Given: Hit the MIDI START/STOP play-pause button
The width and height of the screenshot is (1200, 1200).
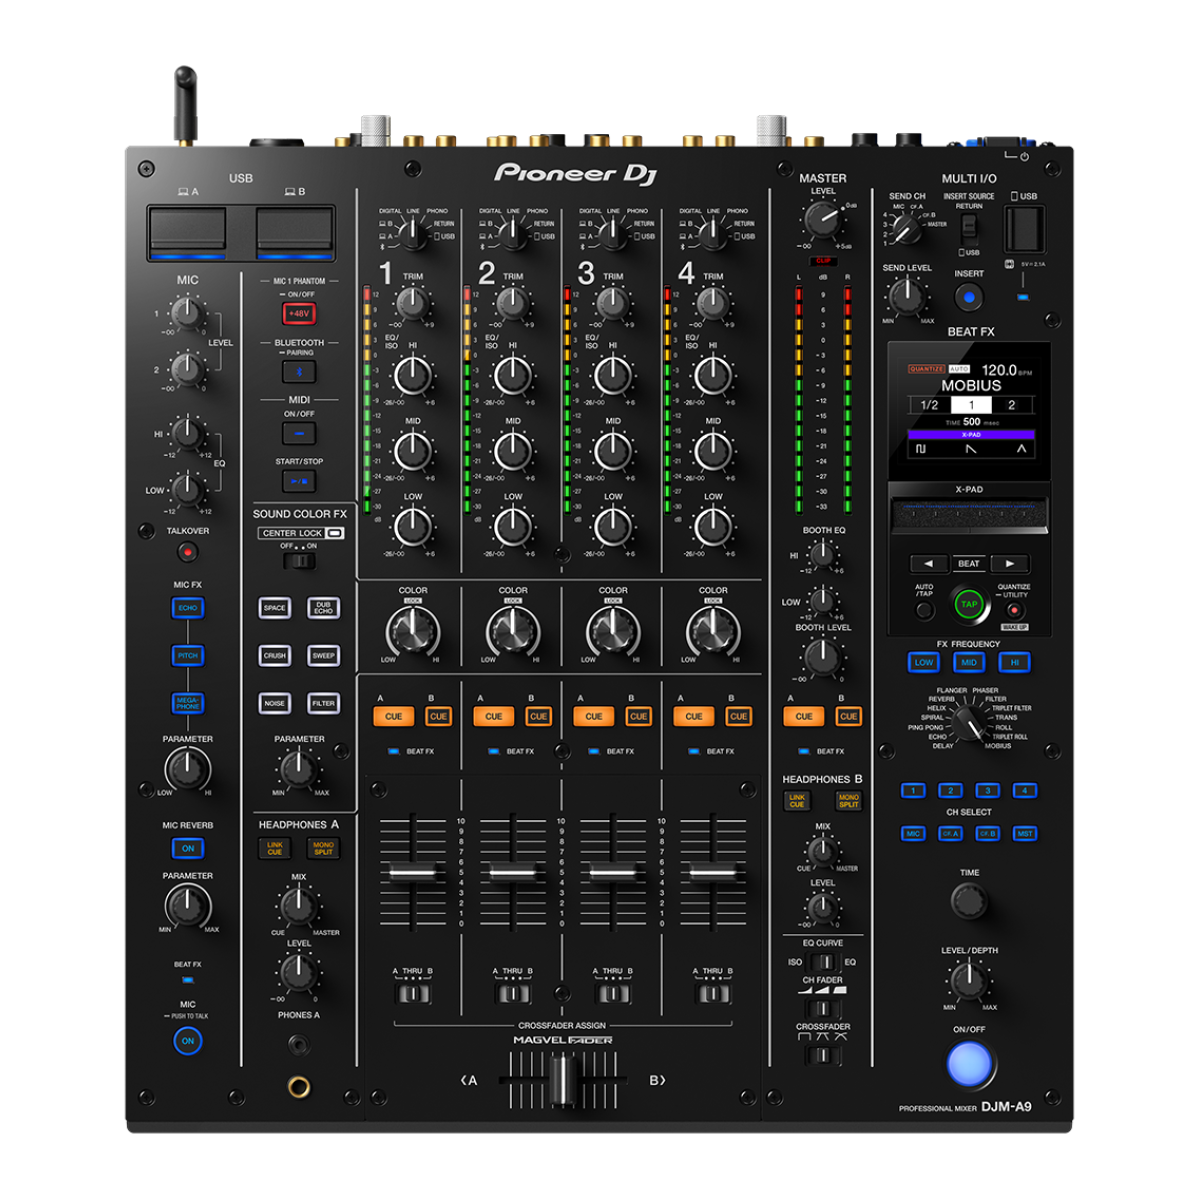Looking at the screenshot, I should pyautogui.click(x=299, y=481).
